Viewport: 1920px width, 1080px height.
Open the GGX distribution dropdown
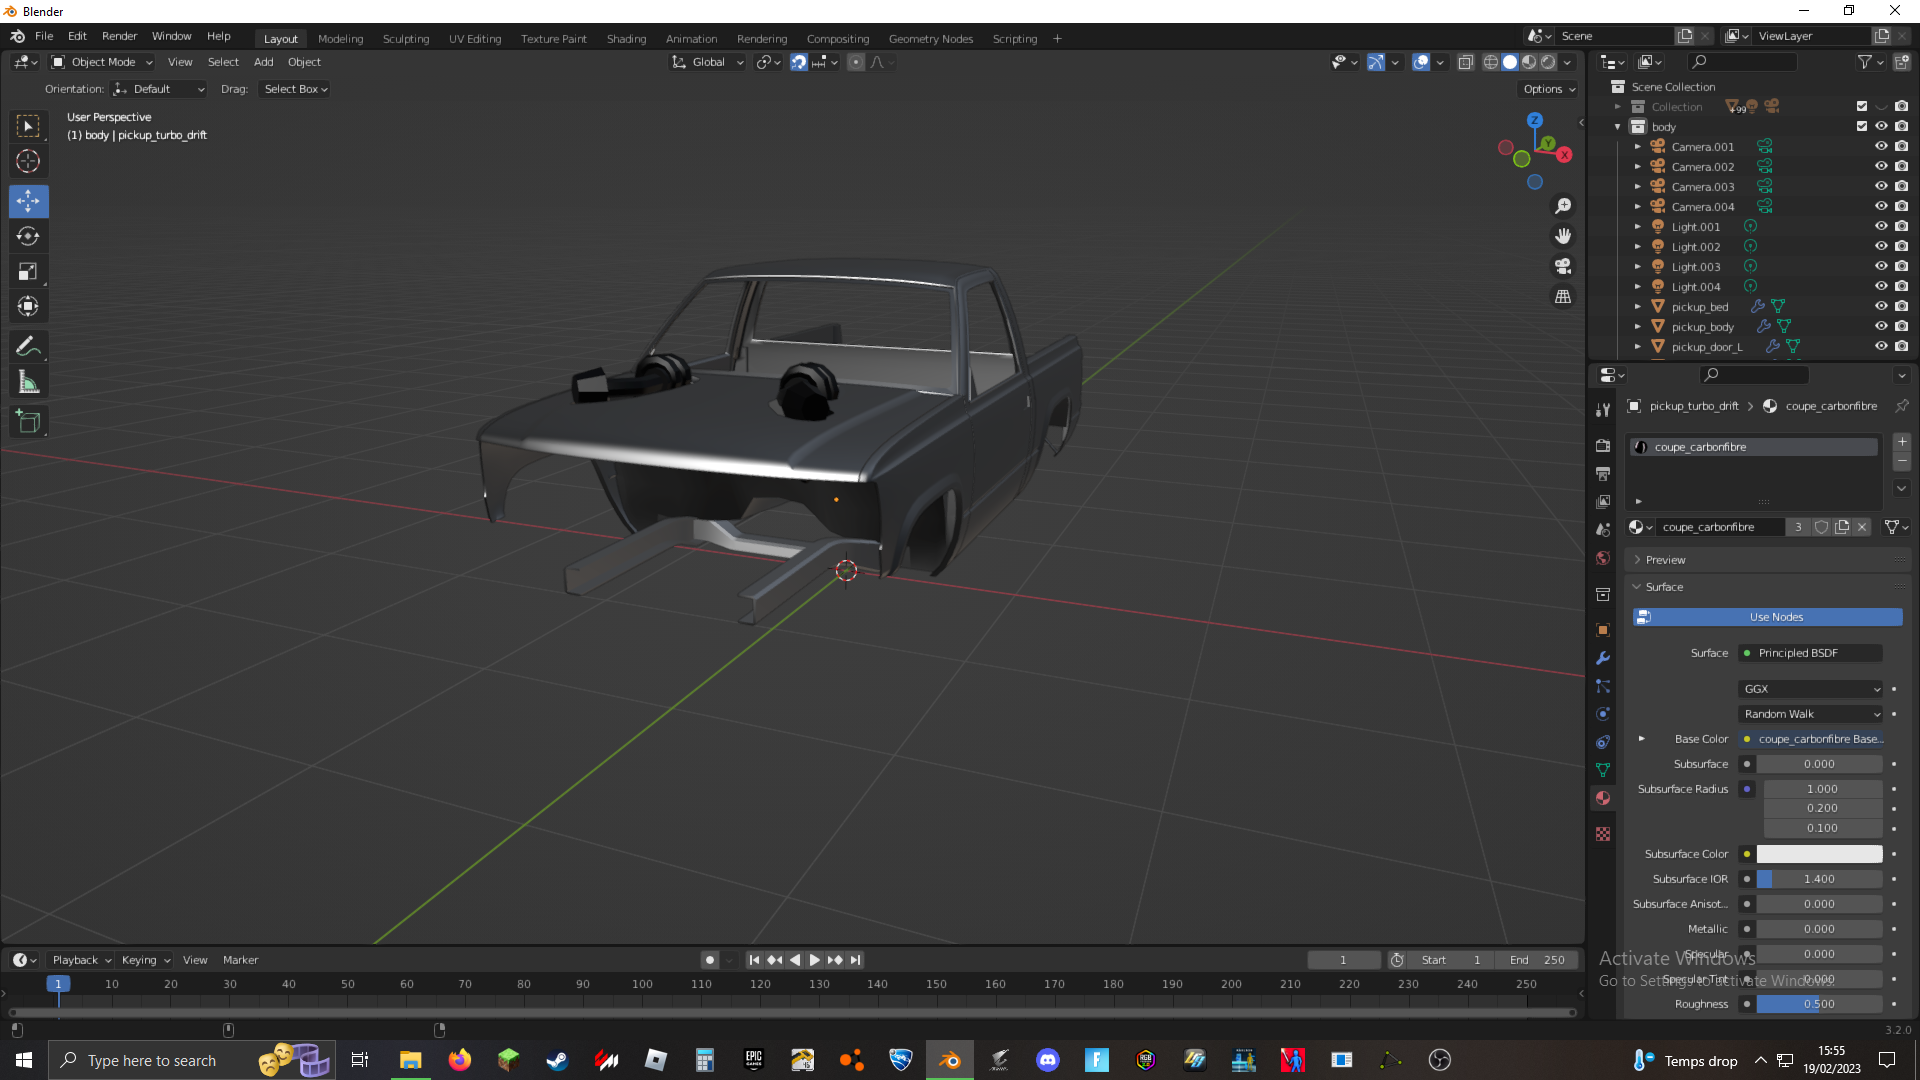[x=1811, y=689]
